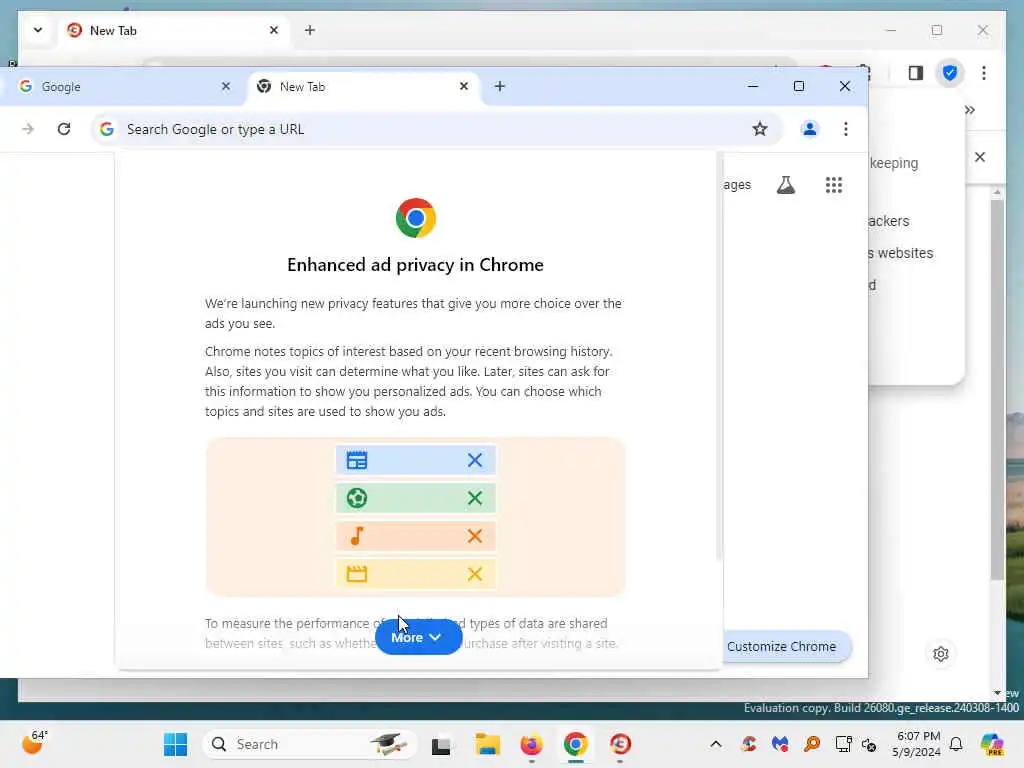Image resolution: width=1024 pixels, height=768 pixels.
Task: Click the Malwarebytes tray icon
Action: (780, 744)
